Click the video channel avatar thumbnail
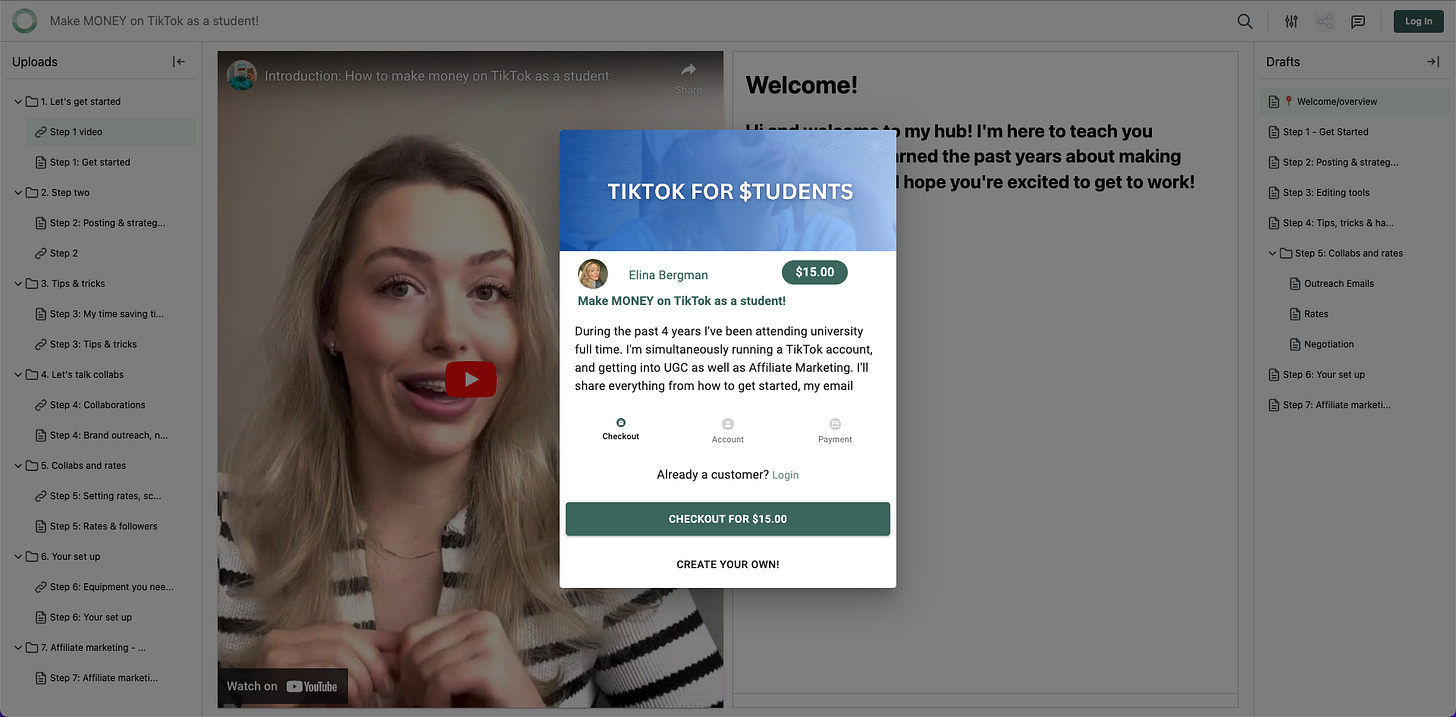This screenshot has height=717, width=1456. point(242,75)
